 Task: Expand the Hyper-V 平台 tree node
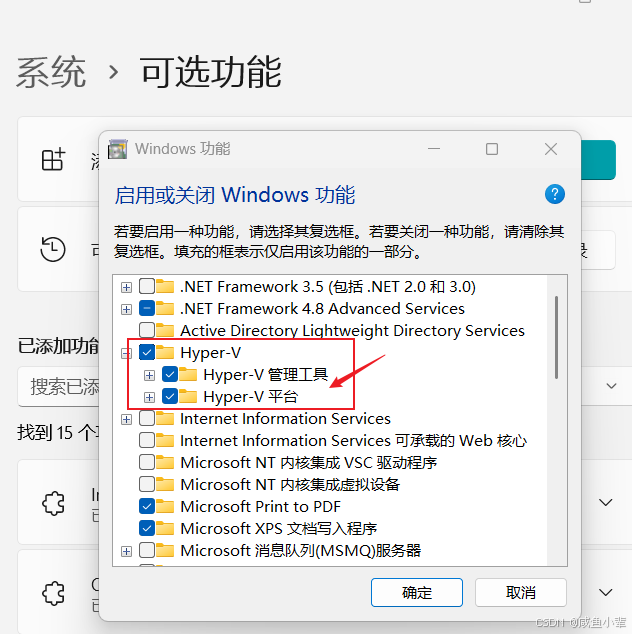pos(149,397)
